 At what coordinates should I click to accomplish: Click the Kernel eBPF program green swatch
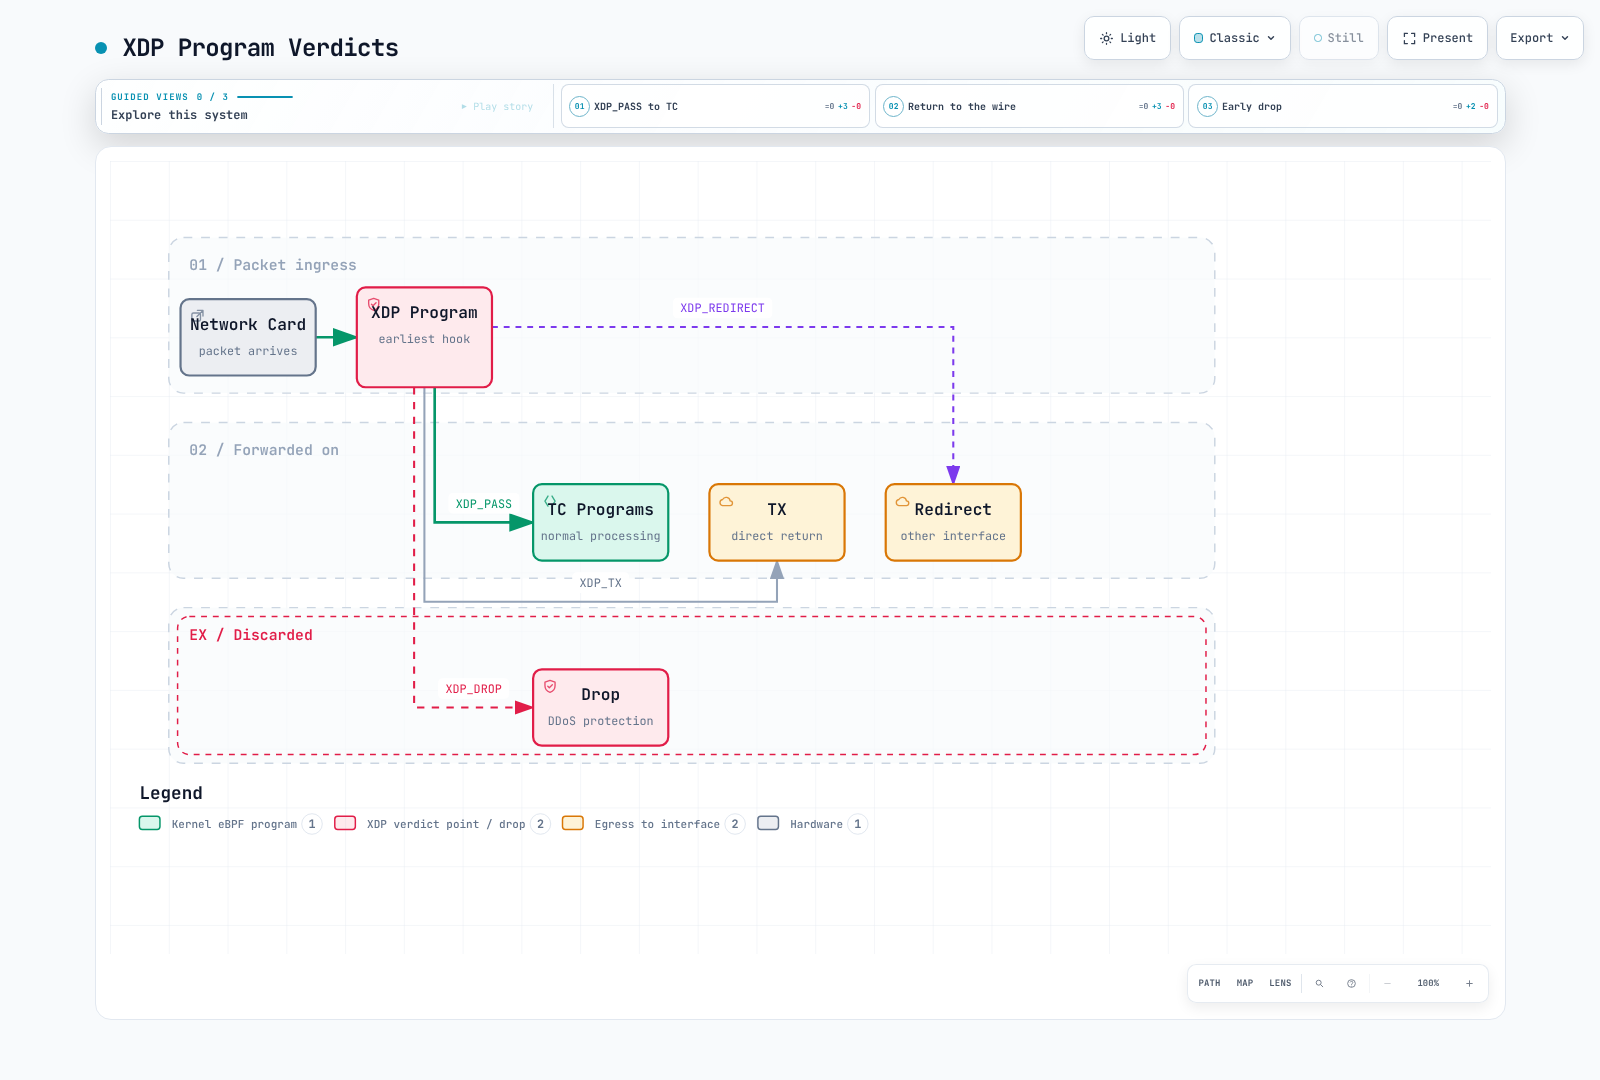tap(150, 823)
